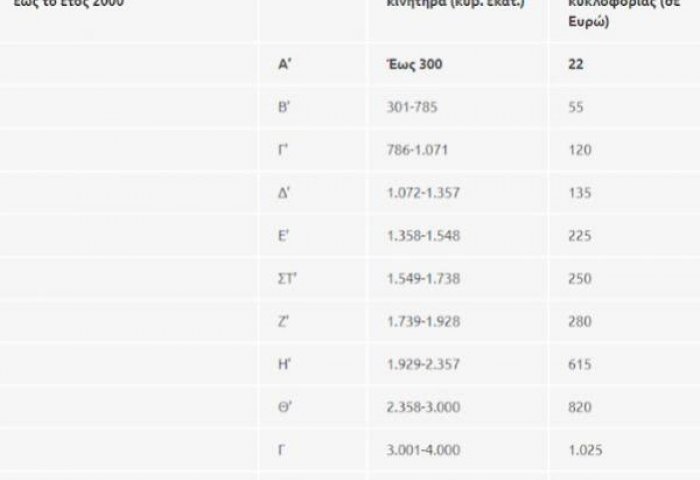Image resolution: width=700 pixels, height=480 pixels.
Task: Select the 1.072-1.357 range cell
Action: pos(423,193)
